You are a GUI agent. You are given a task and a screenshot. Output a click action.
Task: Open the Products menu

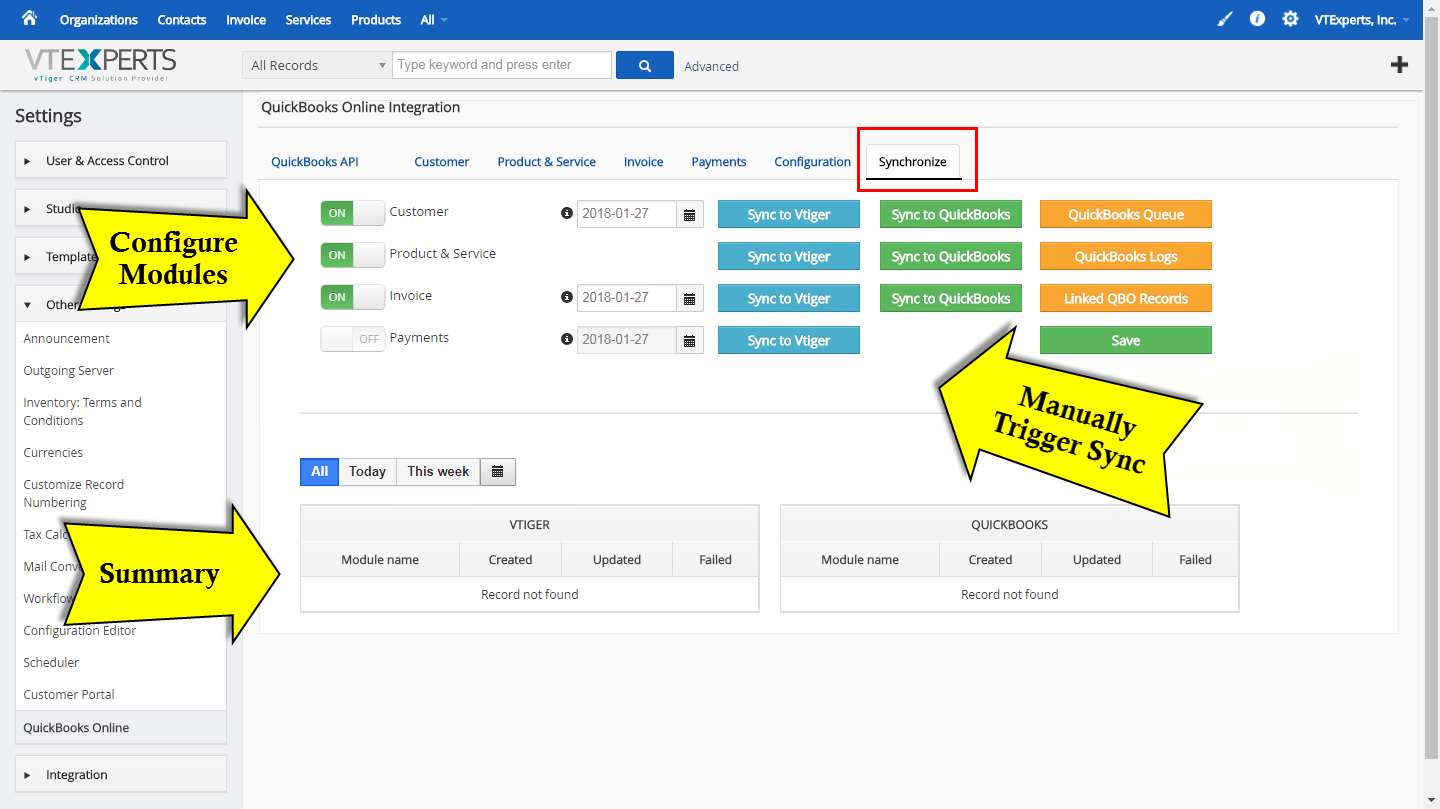(376, 20)
